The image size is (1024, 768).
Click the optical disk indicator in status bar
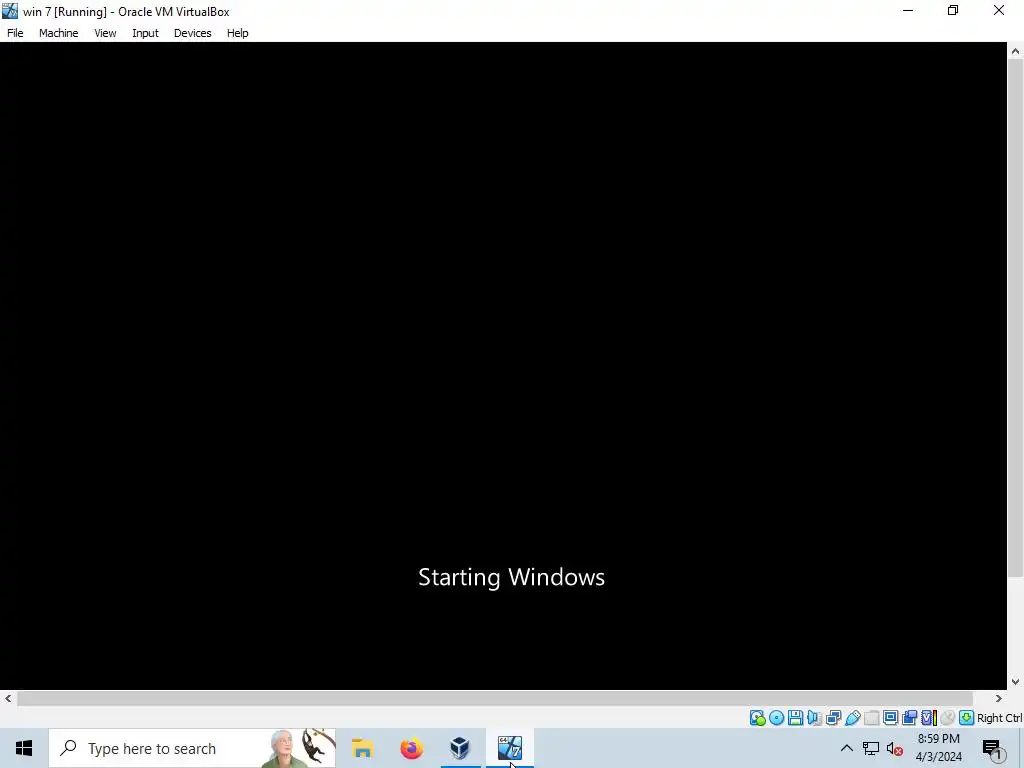(776, 718)
